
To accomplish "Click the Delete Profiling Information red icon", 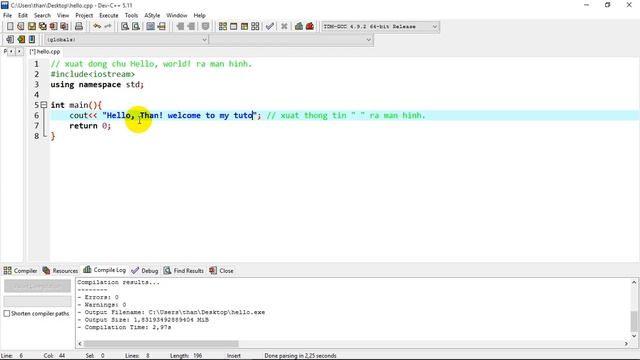I will [x=310, y=27].
